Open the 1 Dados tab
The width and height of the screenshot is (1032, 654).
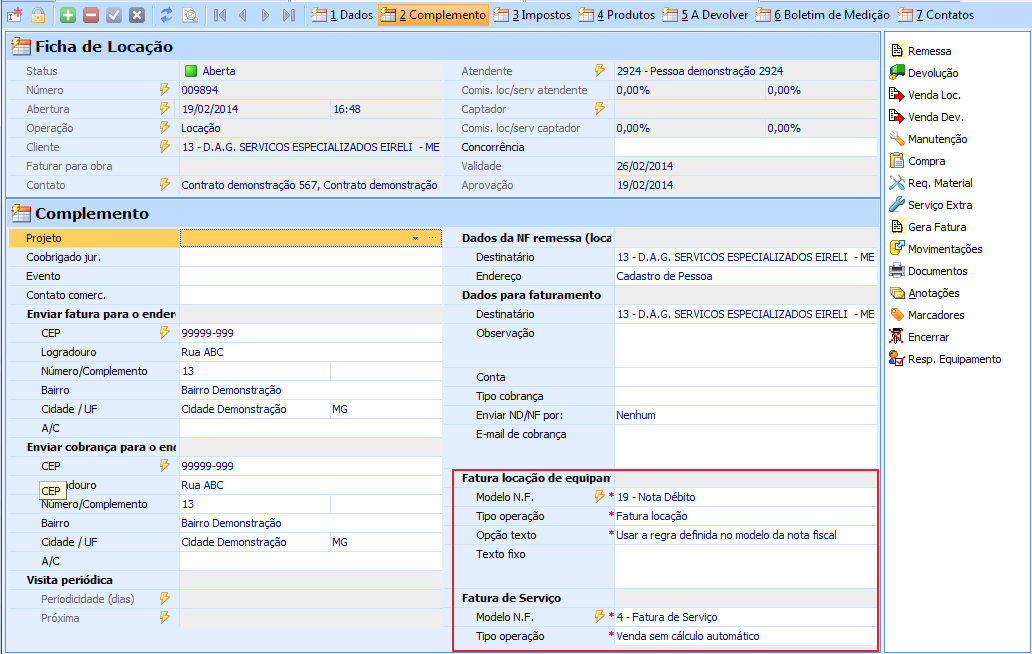click(x=342, y=14)
